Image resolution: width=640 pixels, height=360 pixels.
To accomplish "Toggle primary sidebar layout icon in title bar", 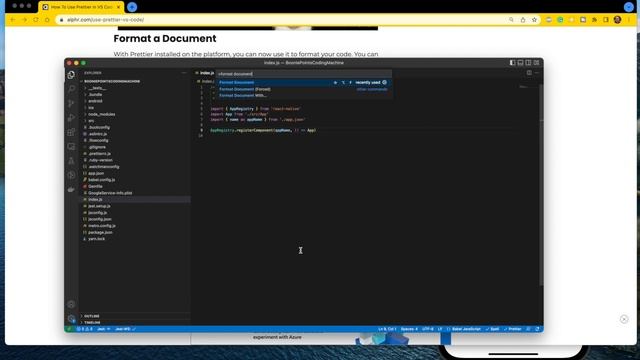I will 512,62.
